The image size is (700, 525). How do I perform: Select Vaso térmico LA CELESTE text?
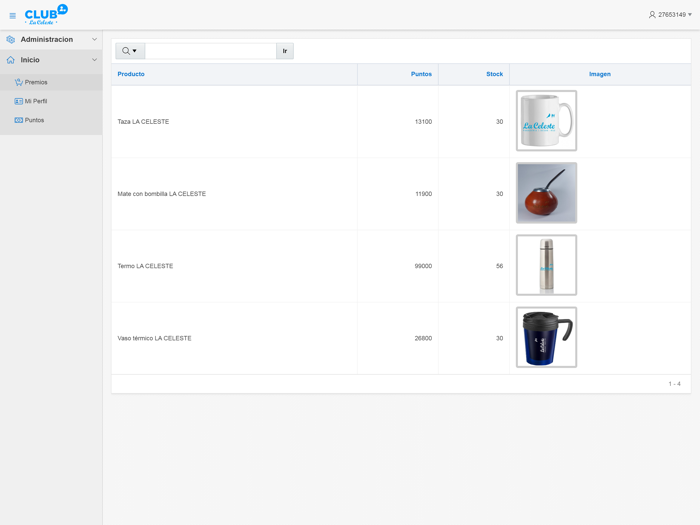154,338
